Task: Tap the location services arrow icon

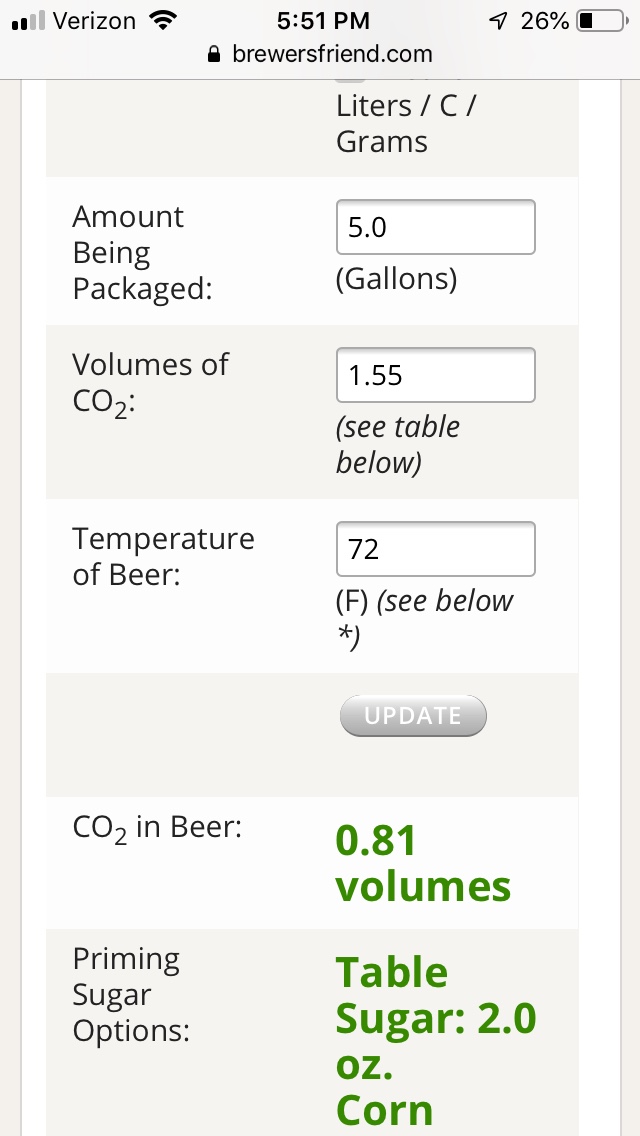Action: (497, 21)
